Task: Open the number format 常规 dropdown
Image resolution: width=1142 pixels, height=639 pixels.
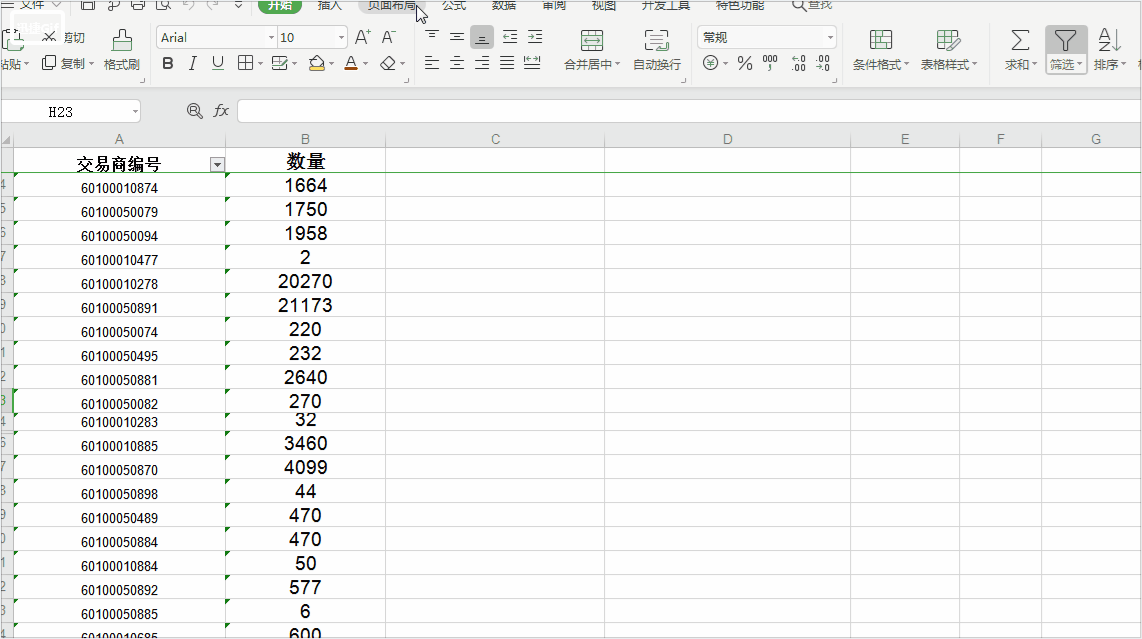Action: (x=830, y=37)
